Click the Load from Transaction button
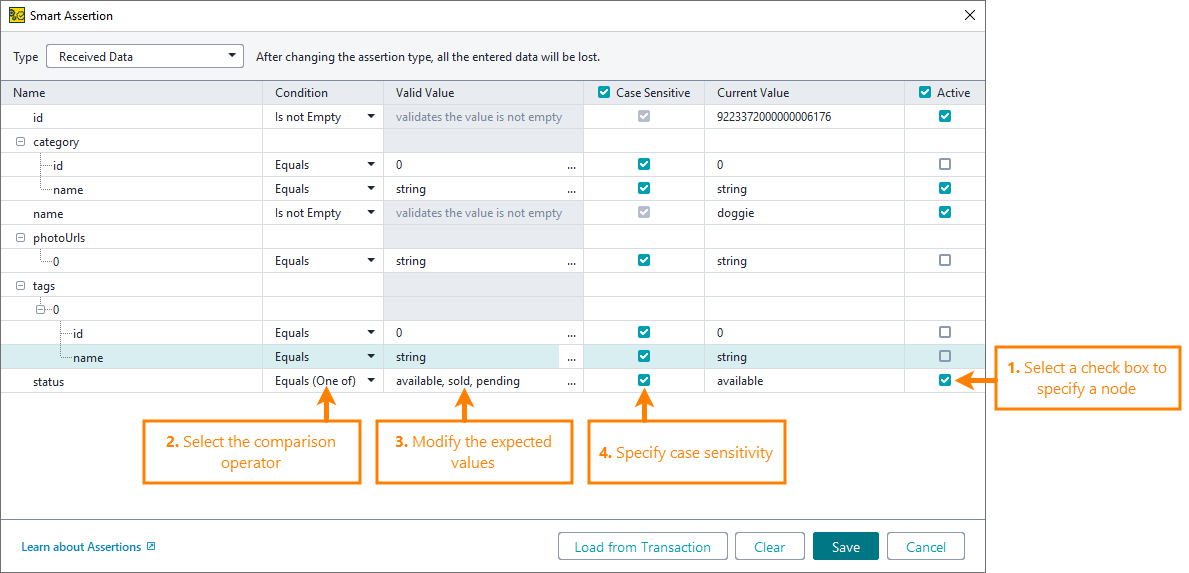Image resolution: width=1189 pixels, height=573 pixels. tap(642, 546)
